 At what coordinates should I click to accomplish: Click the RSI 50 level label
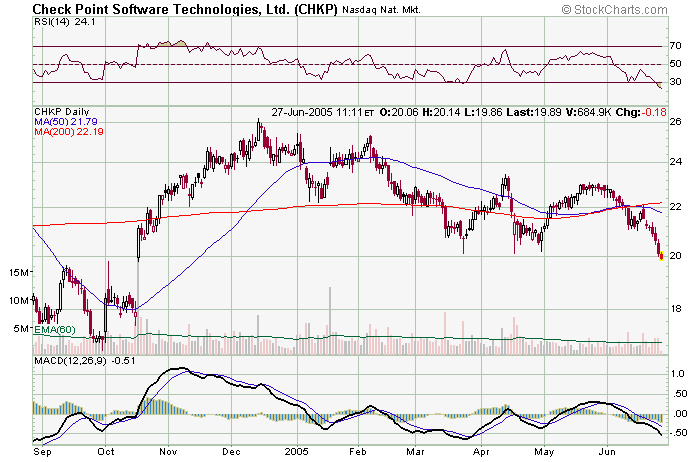click(x=675, y=64)
